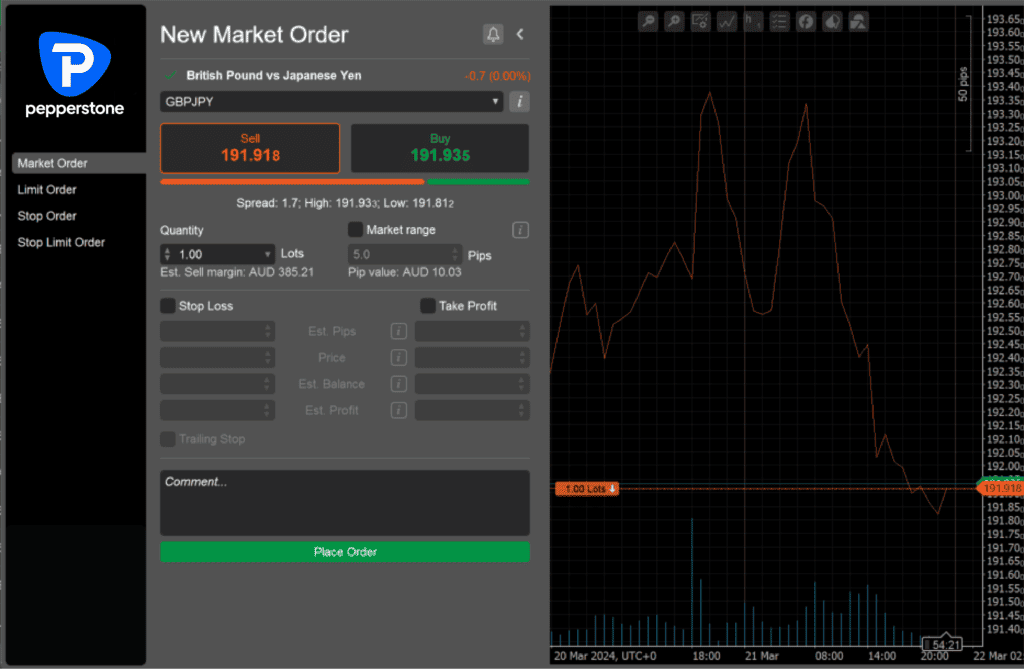
Task: Select the zoom in tool on the chart
Action: [674, 20]
